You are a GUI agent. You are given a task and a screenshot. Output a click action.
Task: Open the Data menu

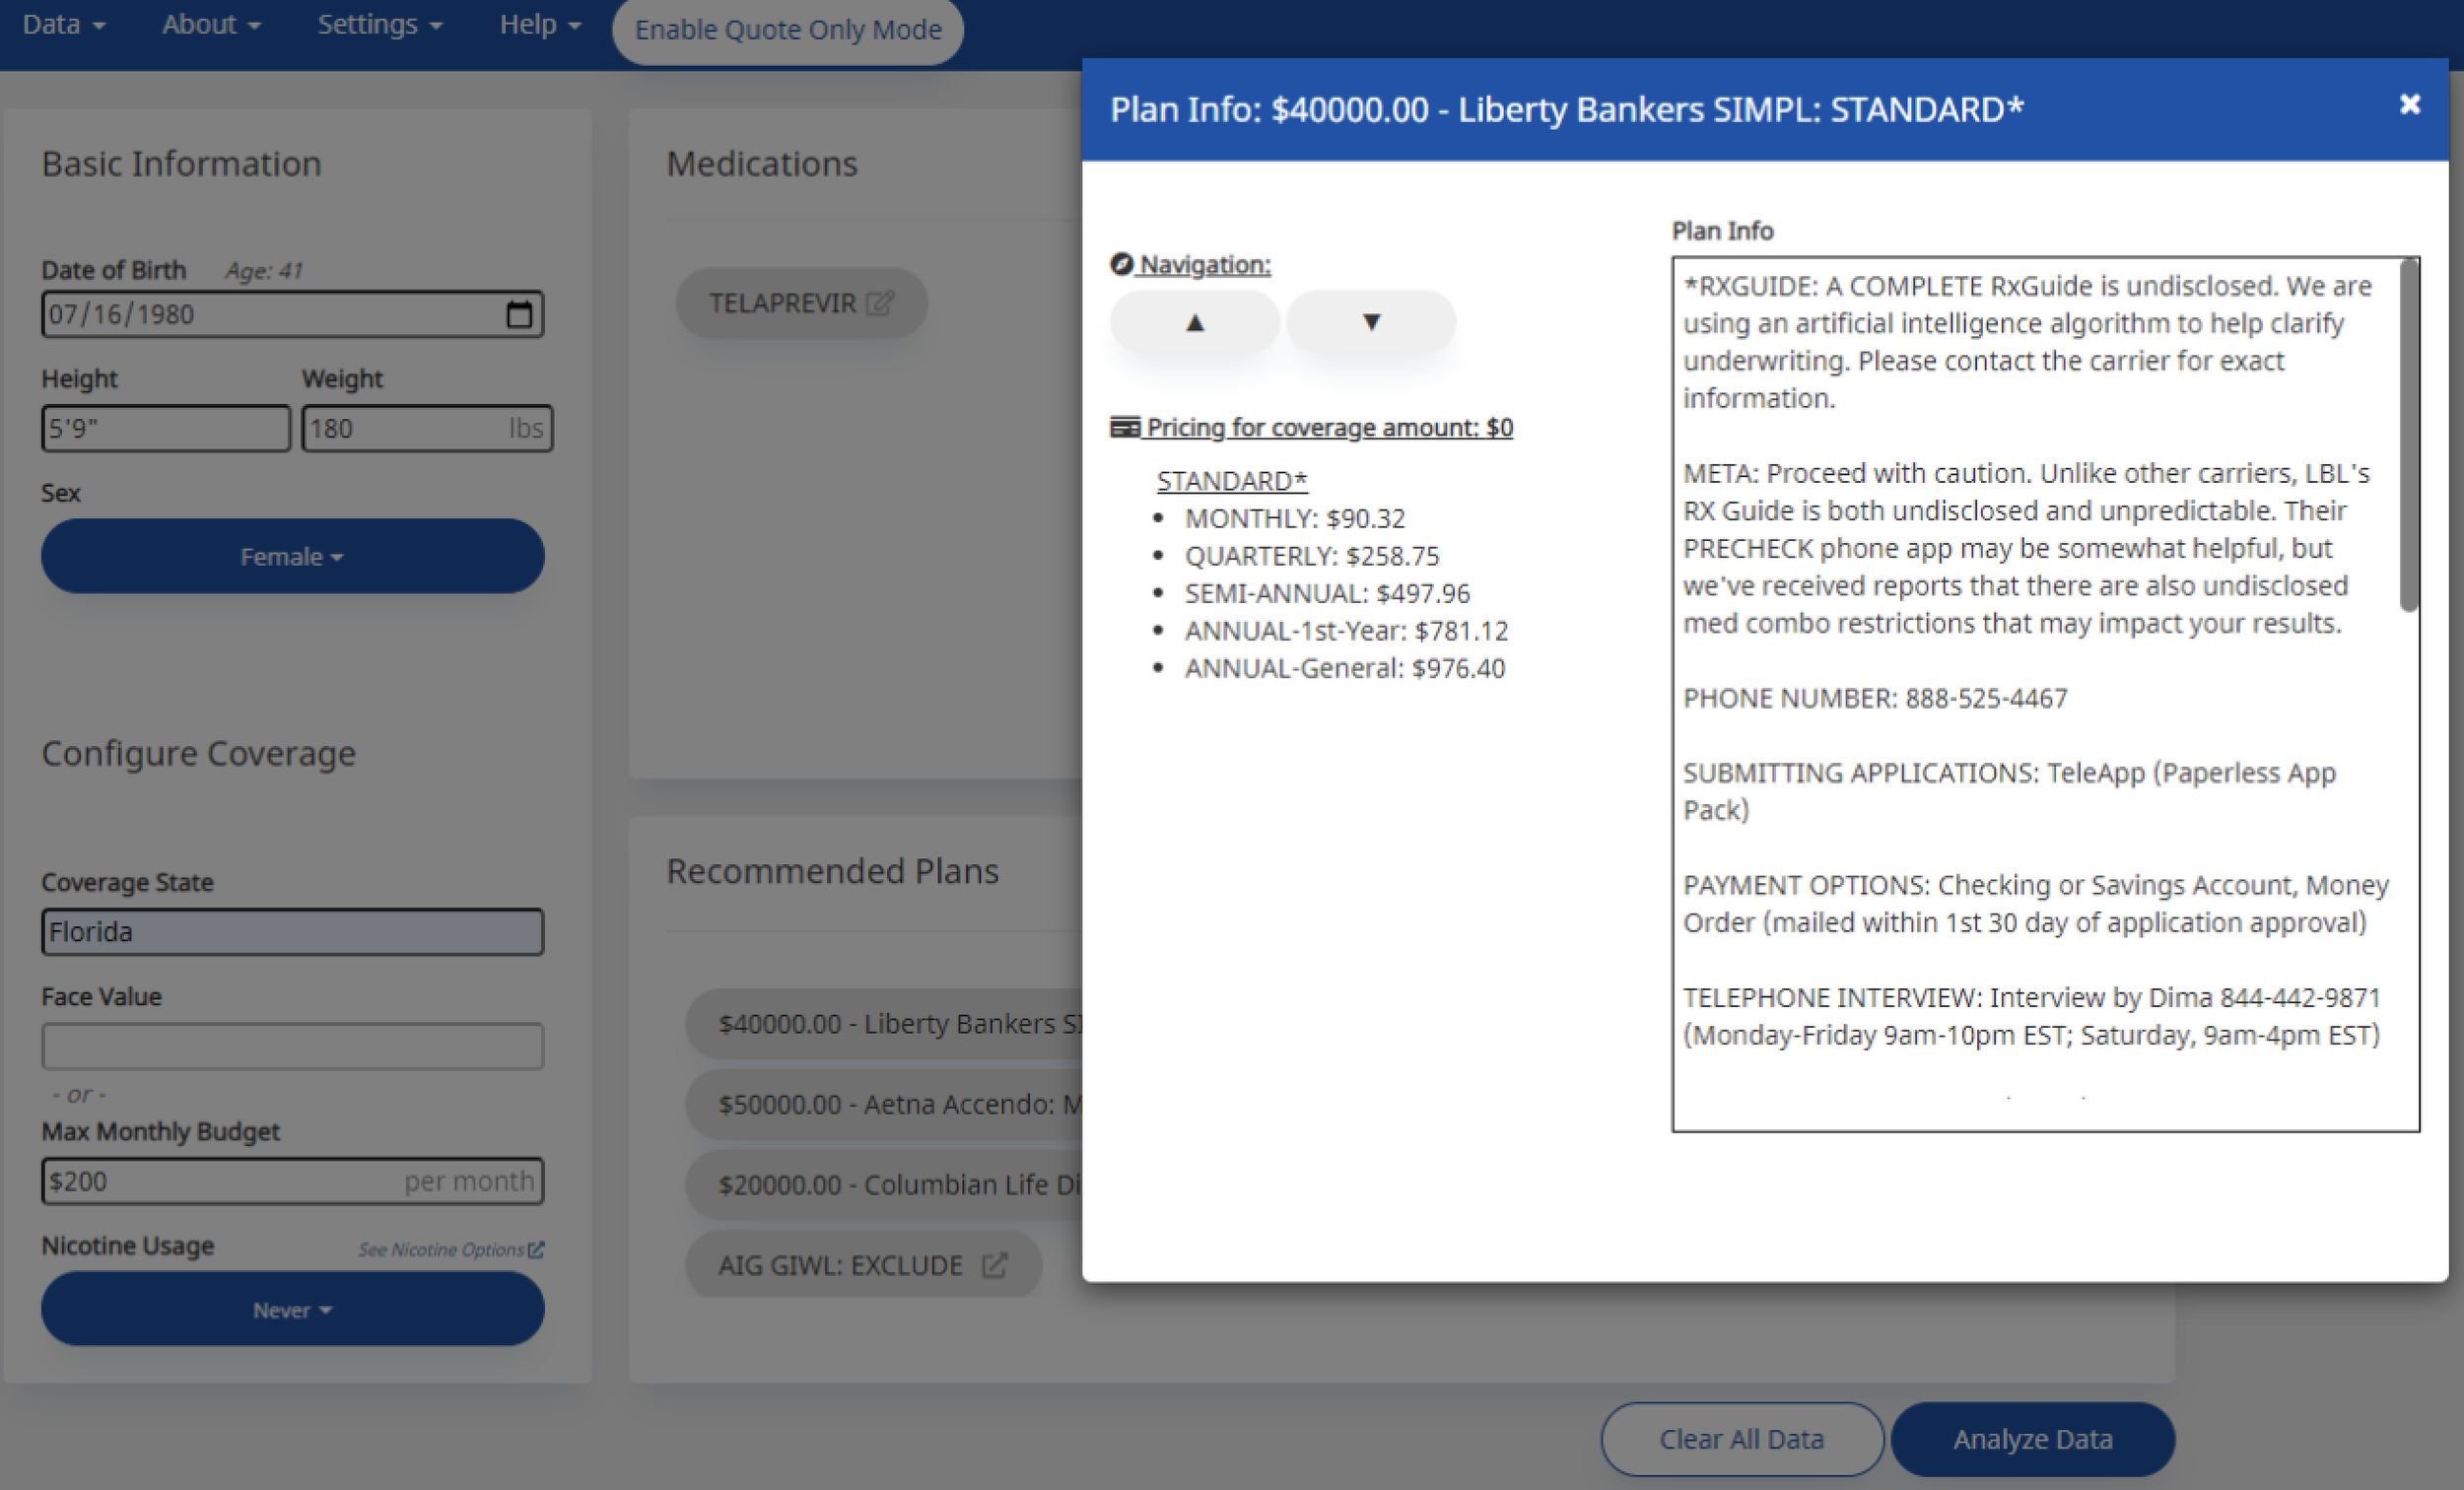(63, 24)
